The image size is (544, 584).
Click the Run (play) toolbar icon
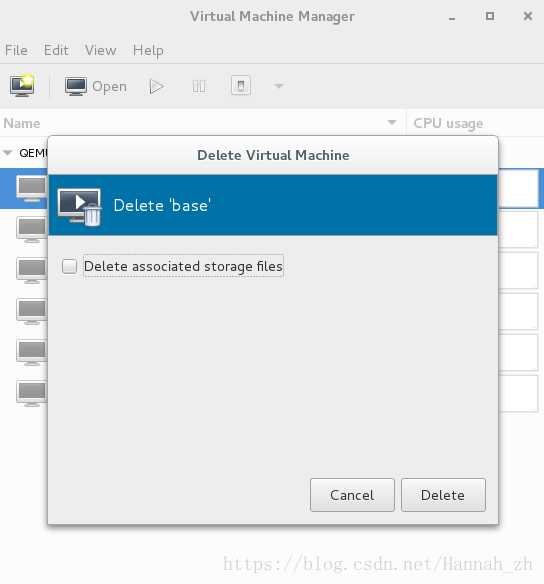(156, 86)
